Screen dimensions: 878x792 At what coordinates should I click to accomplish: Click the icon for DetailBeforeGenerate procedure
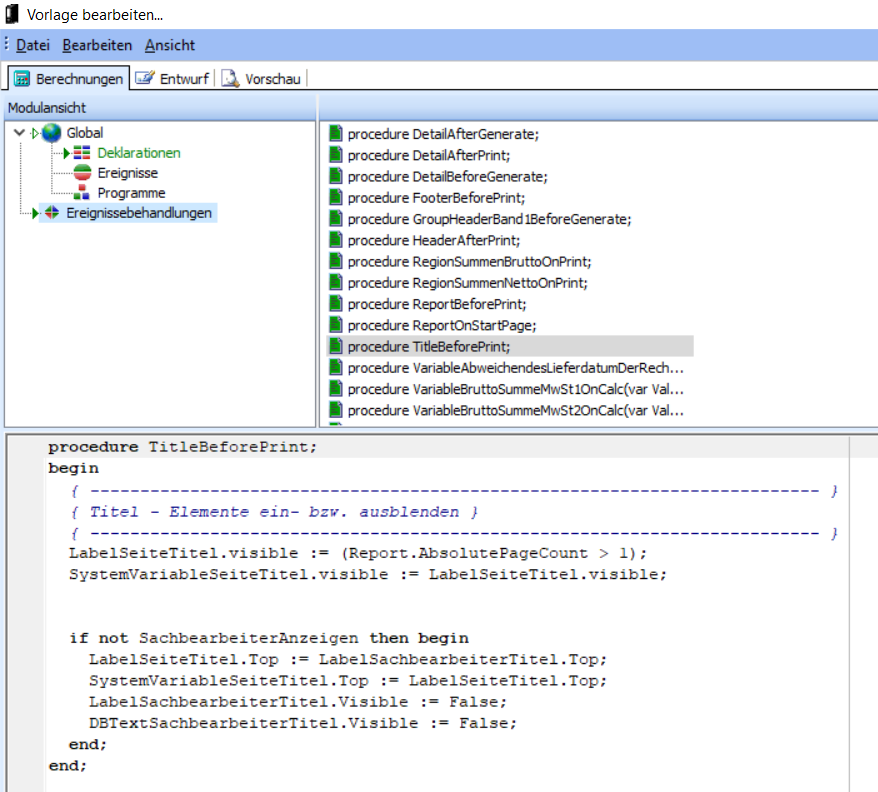pyautogui.click(x=335, y=176)
